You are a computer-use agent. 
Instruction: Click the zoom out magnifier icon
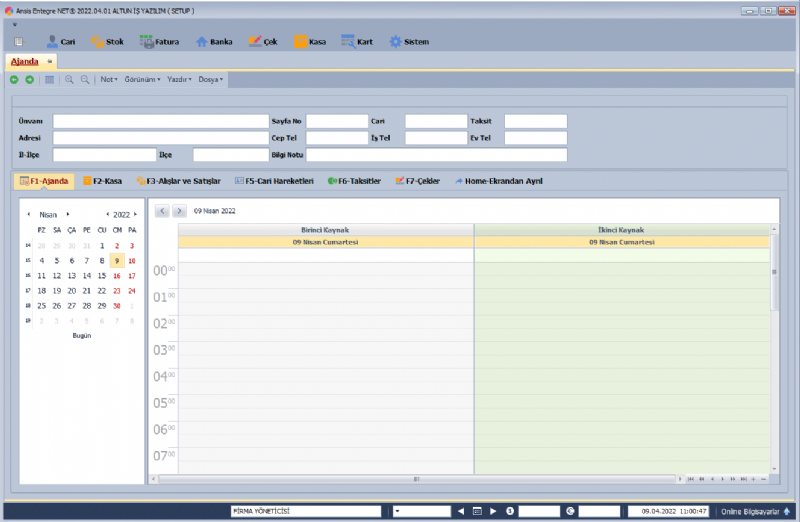pos(85,80)
